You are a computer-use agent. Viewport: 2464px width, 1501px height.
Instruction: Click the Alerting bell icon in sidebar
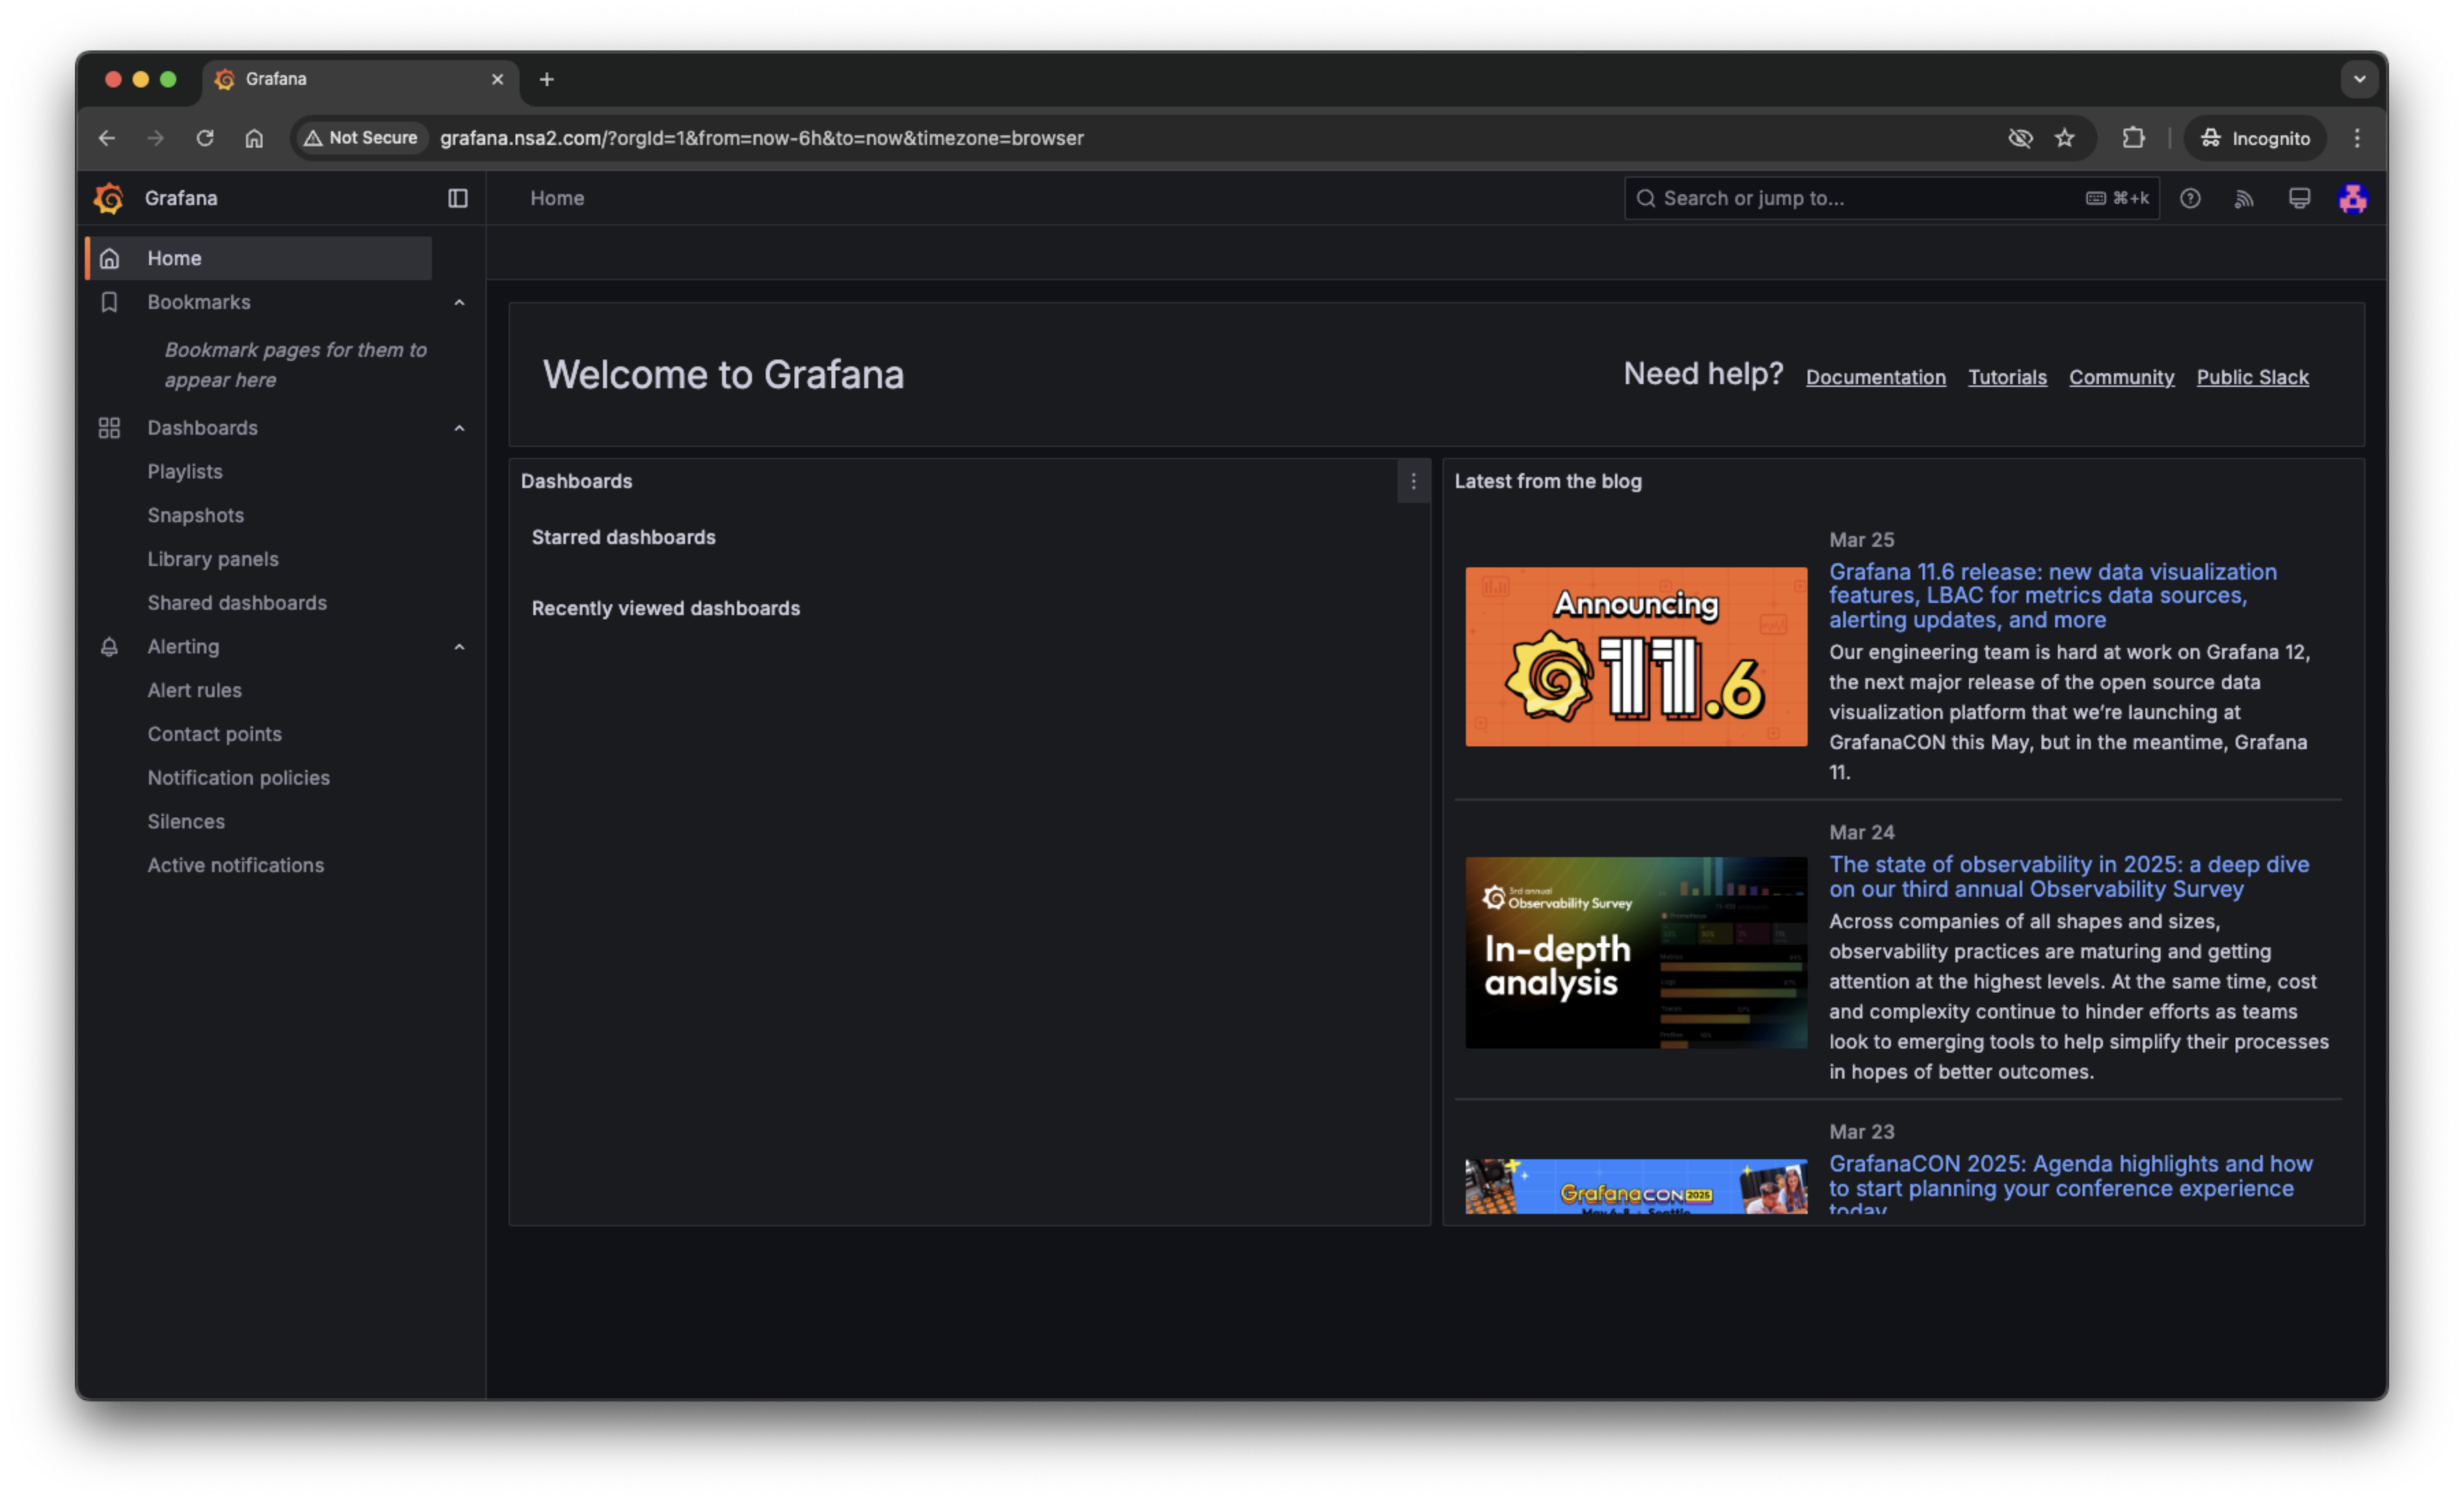click(110, 647)
